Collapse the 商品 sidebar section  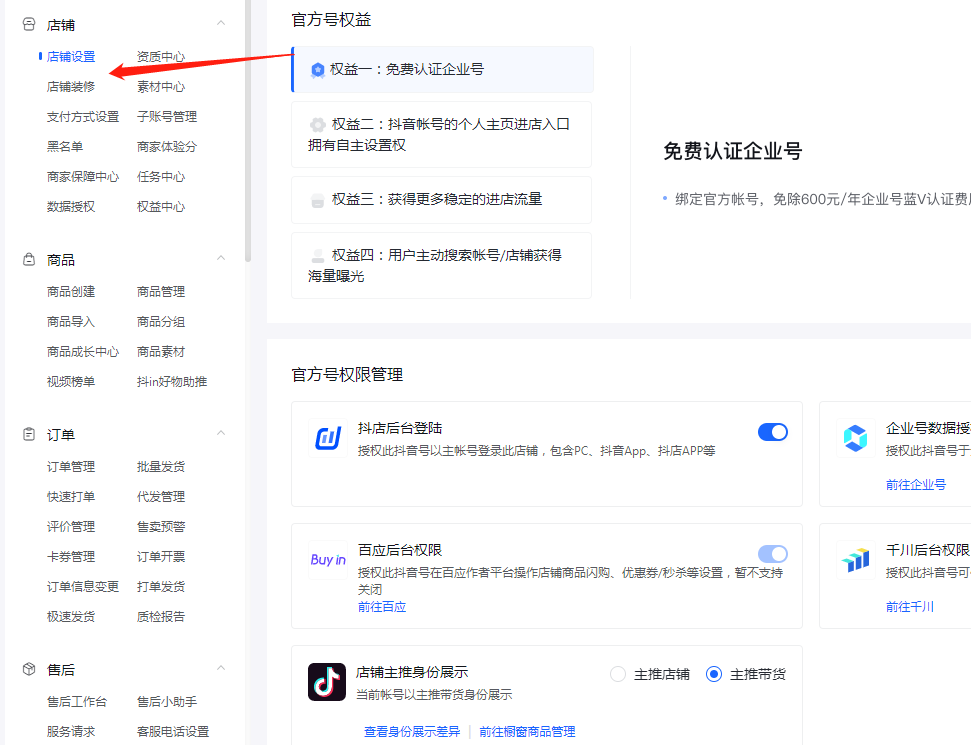point(221,258)
